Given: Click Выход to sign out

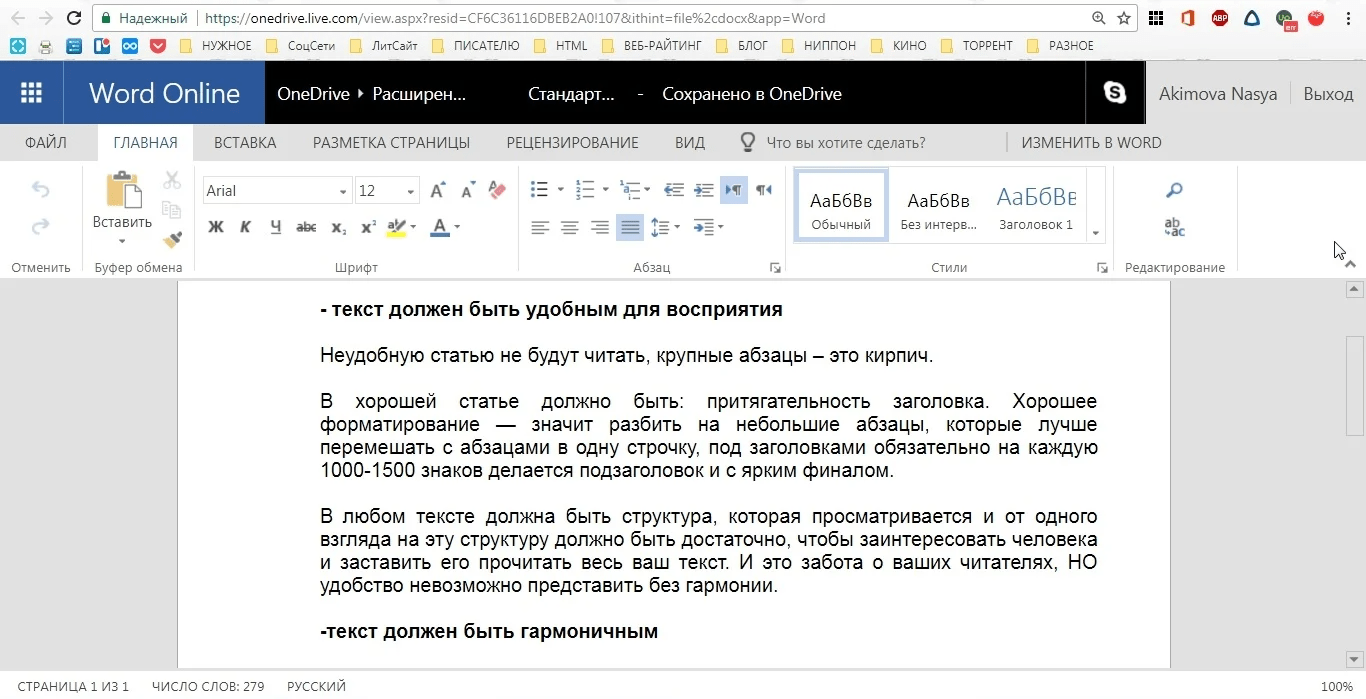Looking at the screenshot, I should [1328, 93].
